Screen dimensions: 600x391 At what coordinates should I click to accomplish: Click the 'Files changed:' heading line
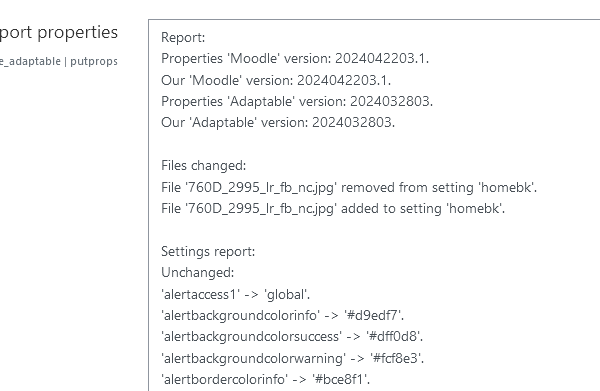pyautogui.click(x=204, y=166)
